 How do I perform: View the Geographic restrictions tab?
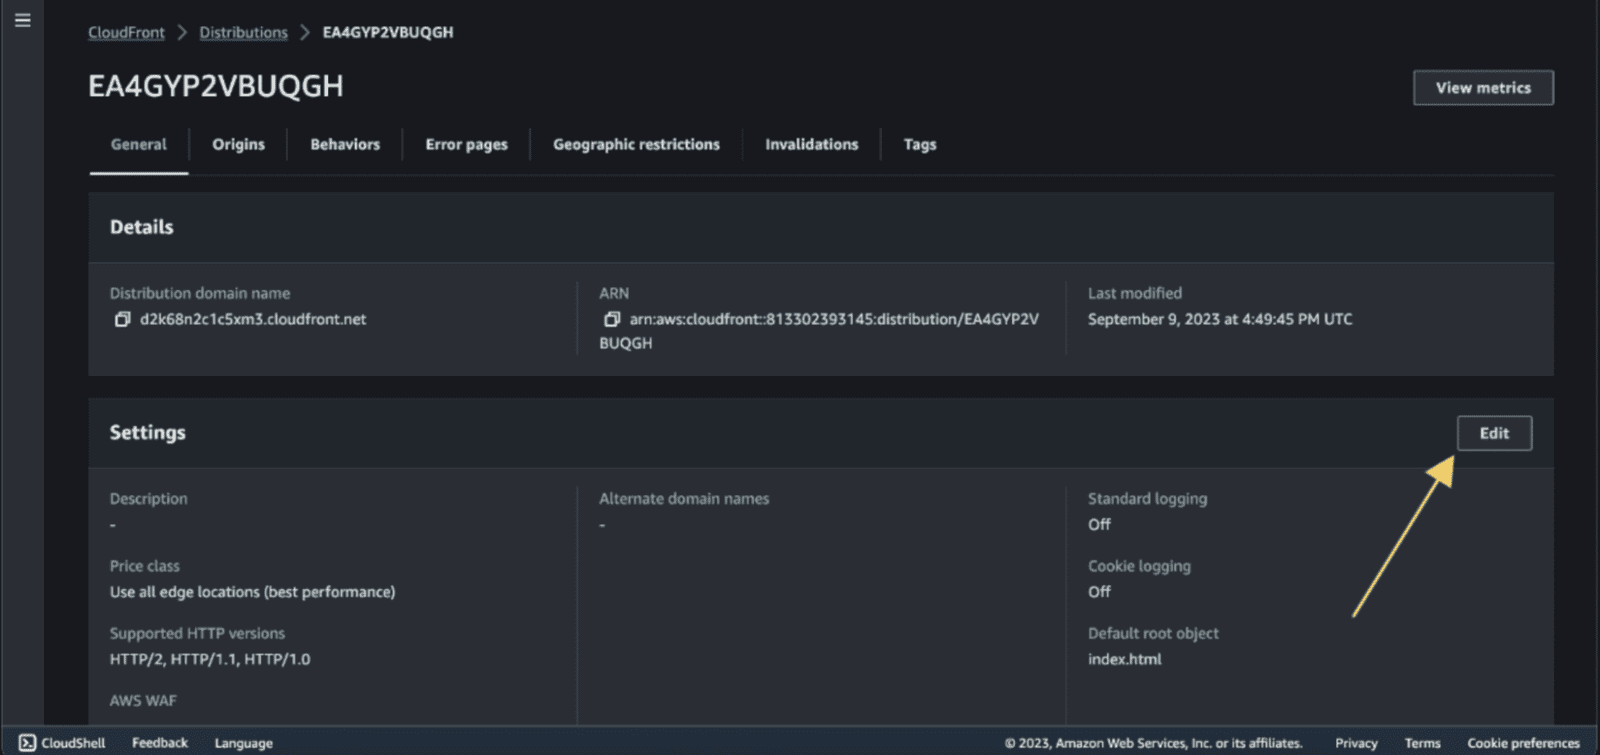click(636, 144)
